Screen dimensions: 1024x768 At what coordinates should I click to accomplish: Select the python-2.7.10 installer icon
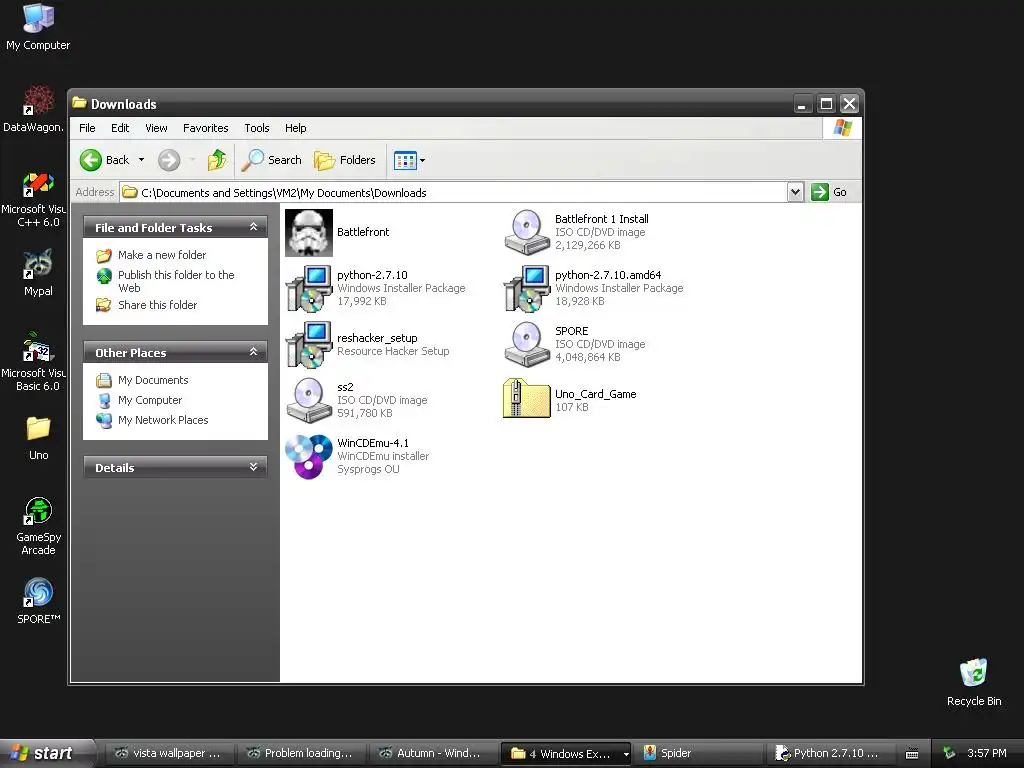pyautogui.click(x=309, y=289)
